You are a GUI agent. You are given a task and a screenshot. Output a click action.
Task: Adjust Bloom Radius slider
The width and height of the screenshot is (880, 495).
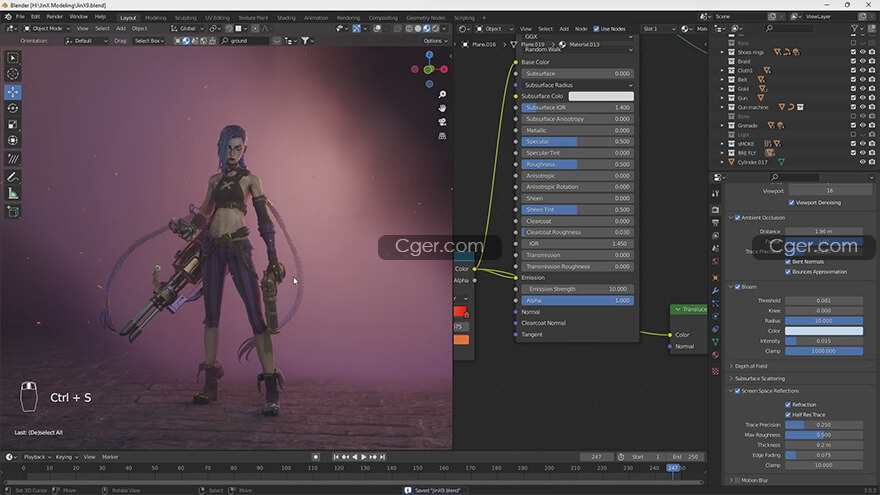click(x=823, y=321)
